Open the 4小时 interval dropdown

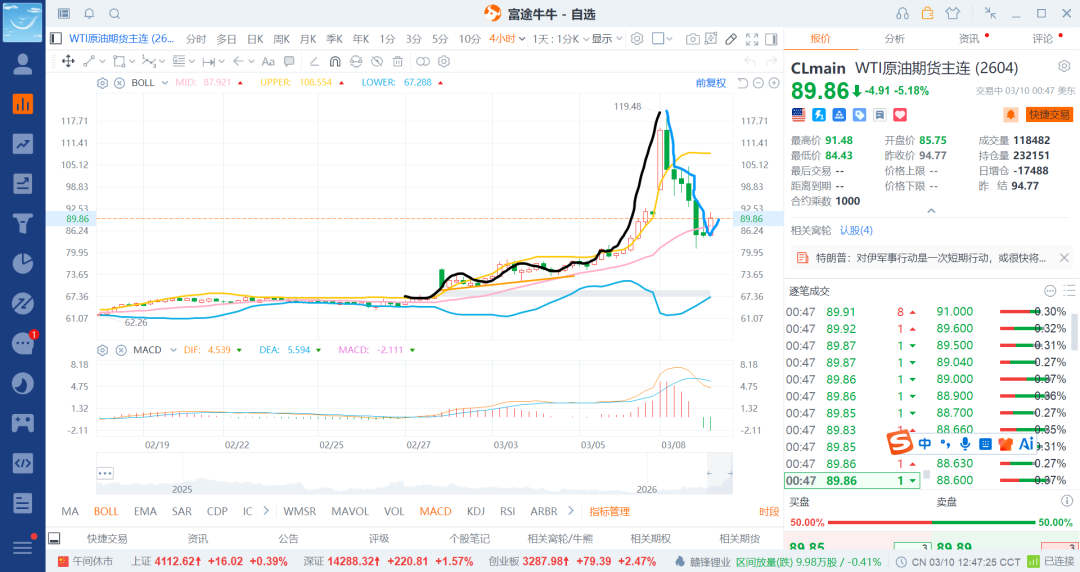[508, 39]
